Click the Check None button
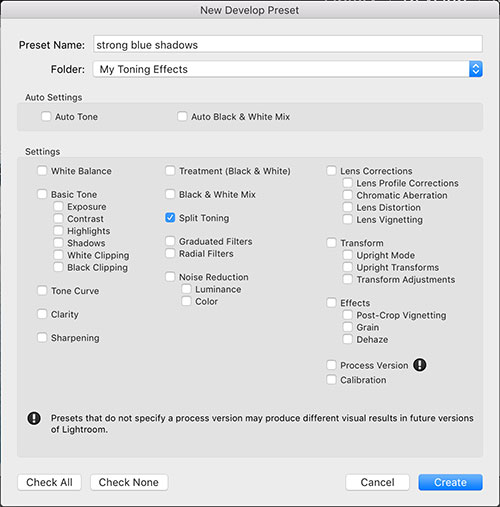The image size is (500, 507). point(129,482)
